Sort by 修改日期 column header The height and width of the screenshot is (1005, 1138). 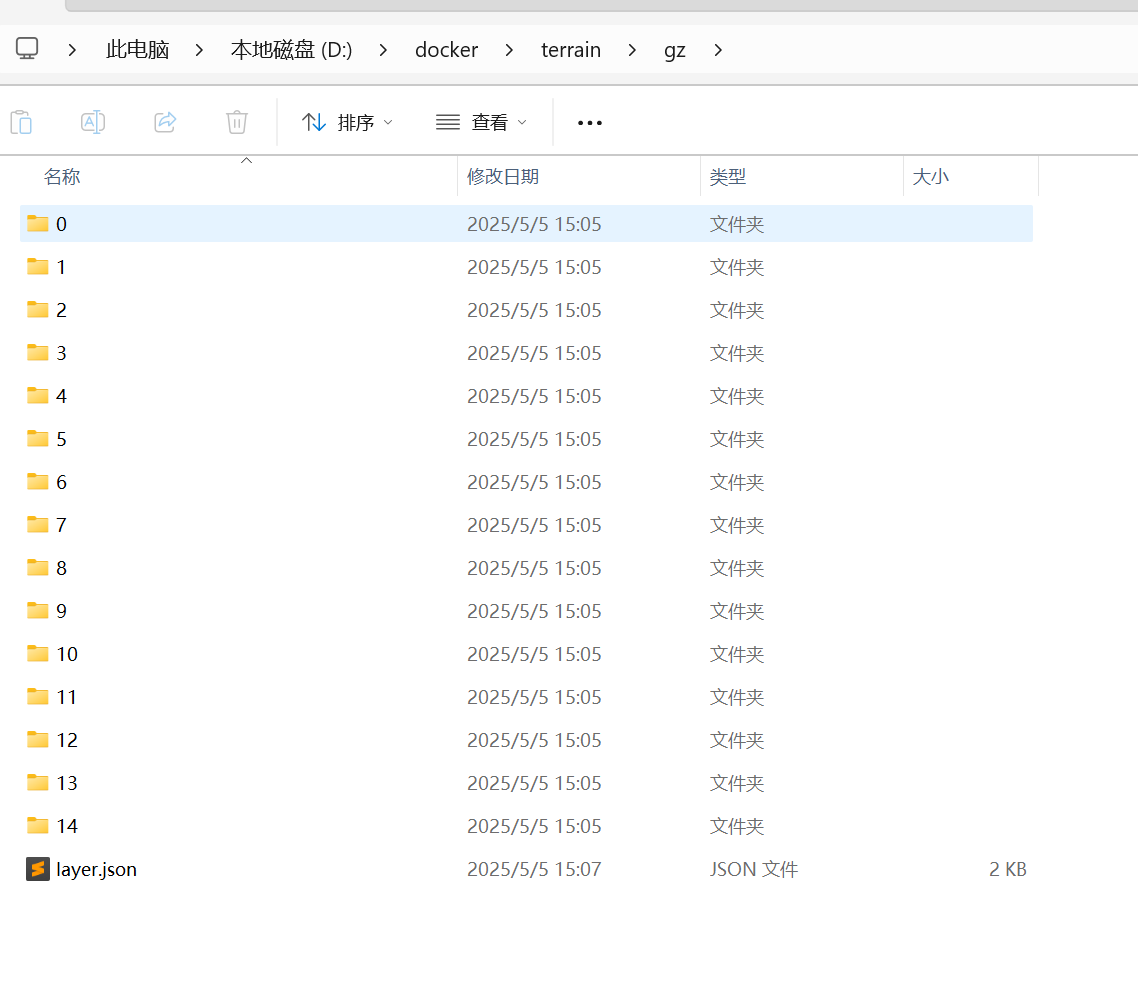pos(503,177)
